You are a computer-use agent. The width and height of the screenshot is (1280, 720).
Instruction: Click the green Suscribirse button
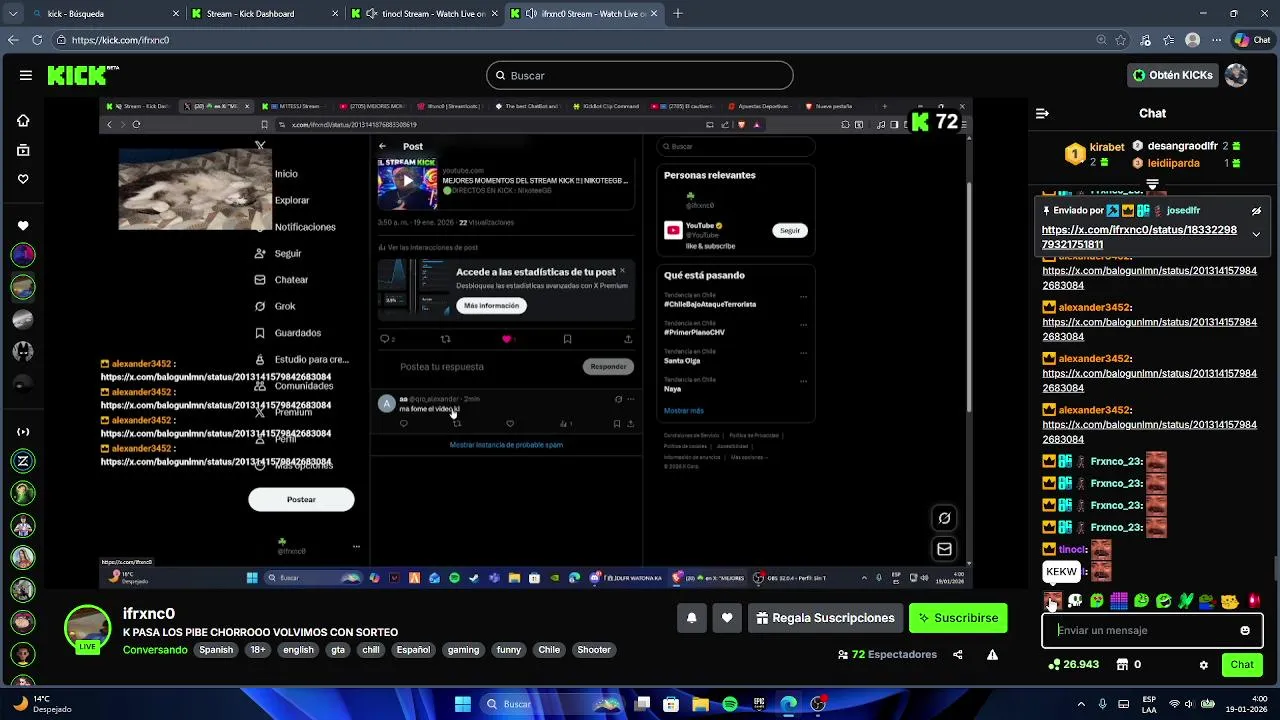[x=958, y=618]
